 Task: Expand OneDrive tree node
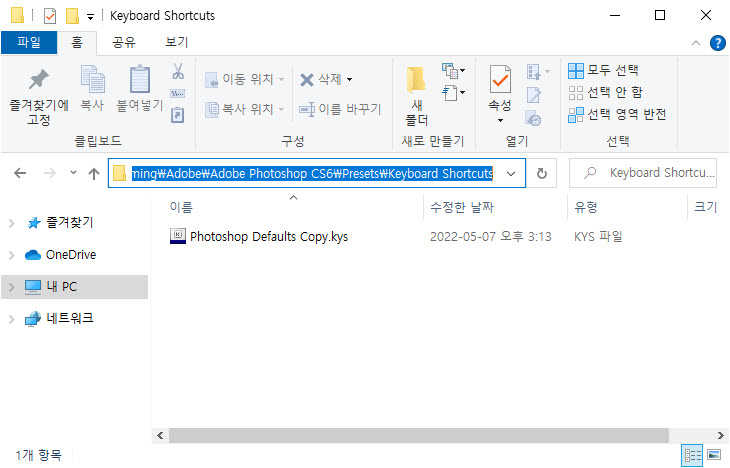click(x=12, y=255)
